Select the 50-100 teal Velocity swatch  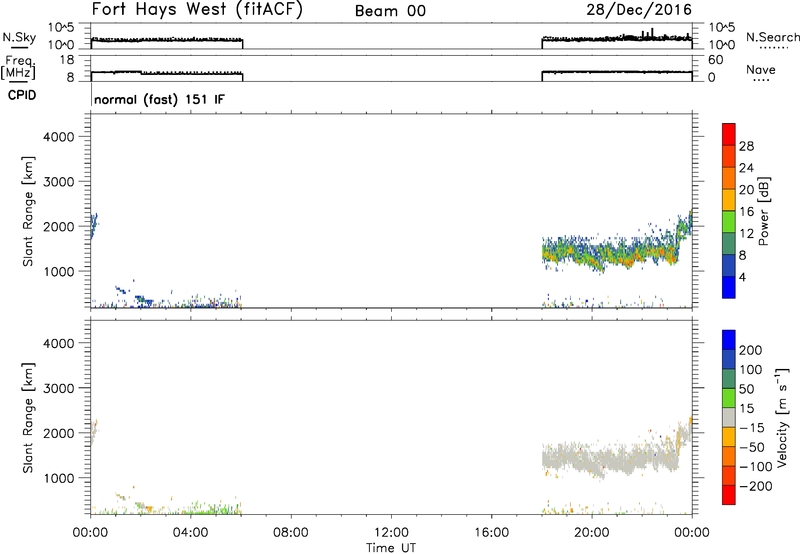point(729,379)
